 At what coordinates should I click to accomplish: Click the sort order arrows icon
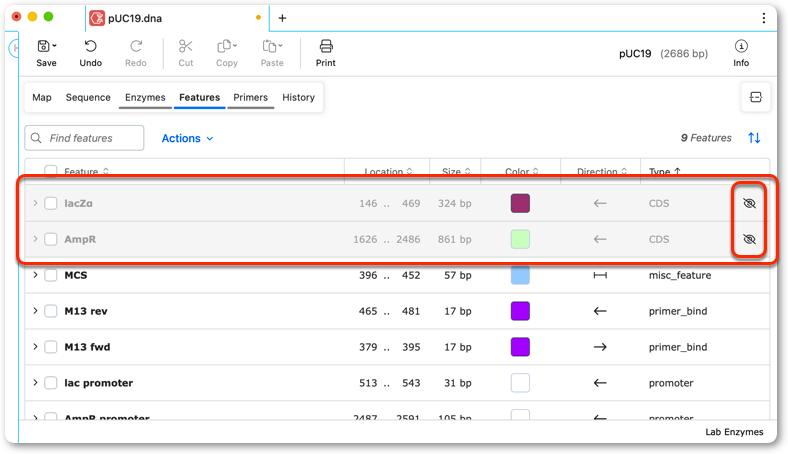click(x=754, y=138)
